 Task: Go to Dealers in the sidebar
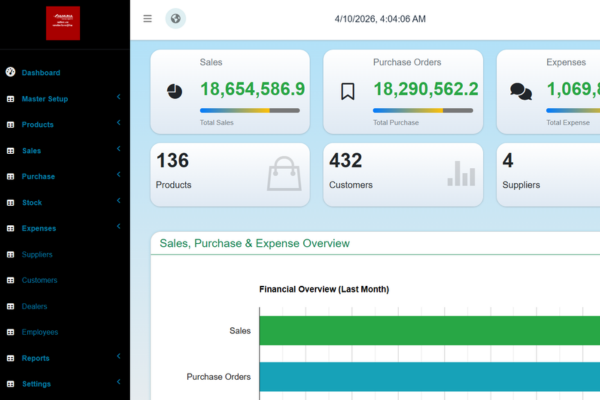(35, 306)
